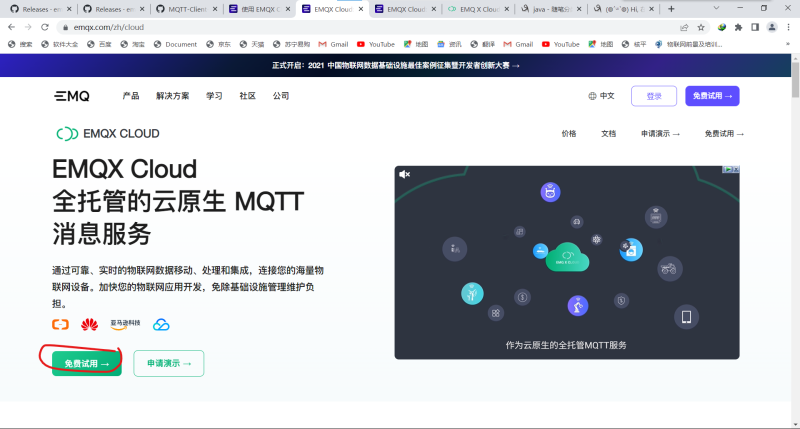This screenshot has width=800, height=429.
Task: Open the 产品 nav menu
Action: (x=131, y=96)
